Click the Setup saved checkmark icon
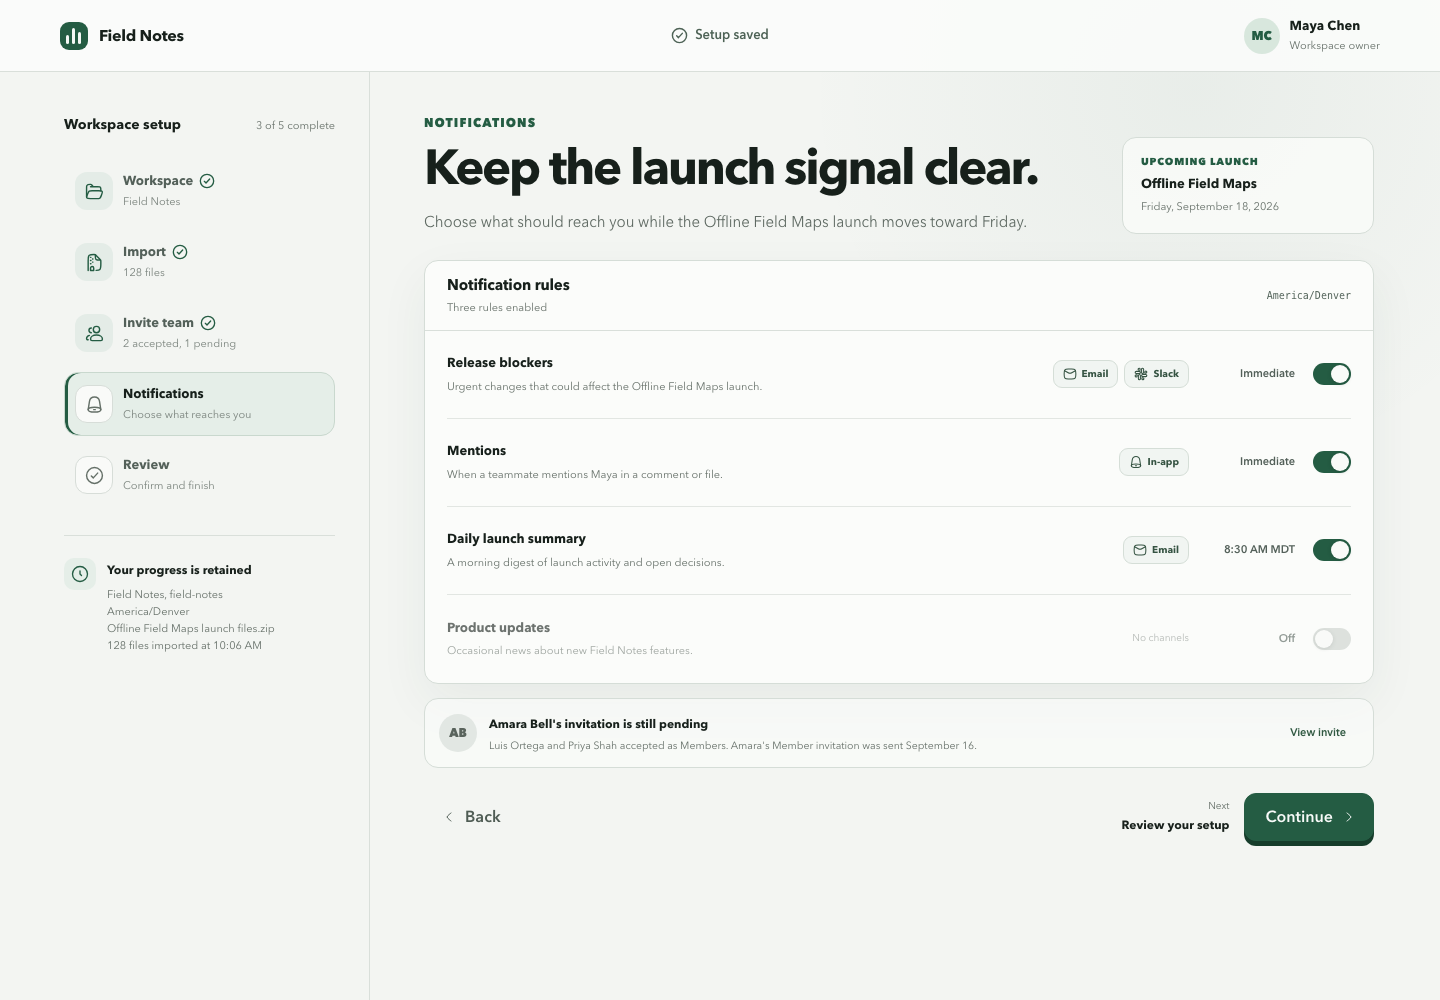Image resolution: width=1440 pixels, height=1000 pixels. click(x=679, y=35)
